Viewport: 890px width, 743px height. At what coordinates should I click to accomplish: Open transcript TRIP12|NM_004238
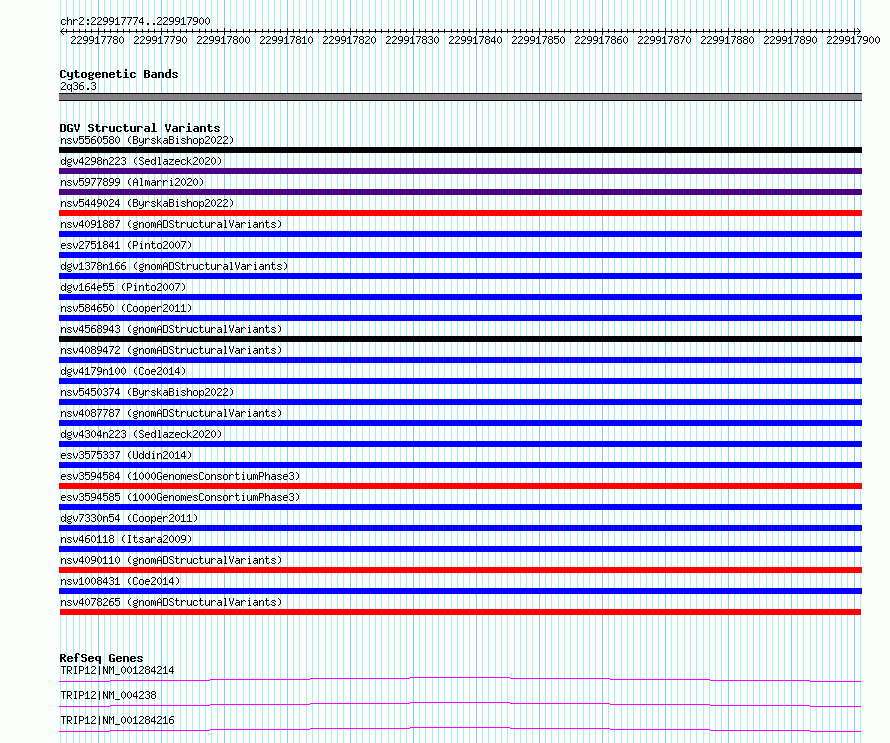point(108,695)
